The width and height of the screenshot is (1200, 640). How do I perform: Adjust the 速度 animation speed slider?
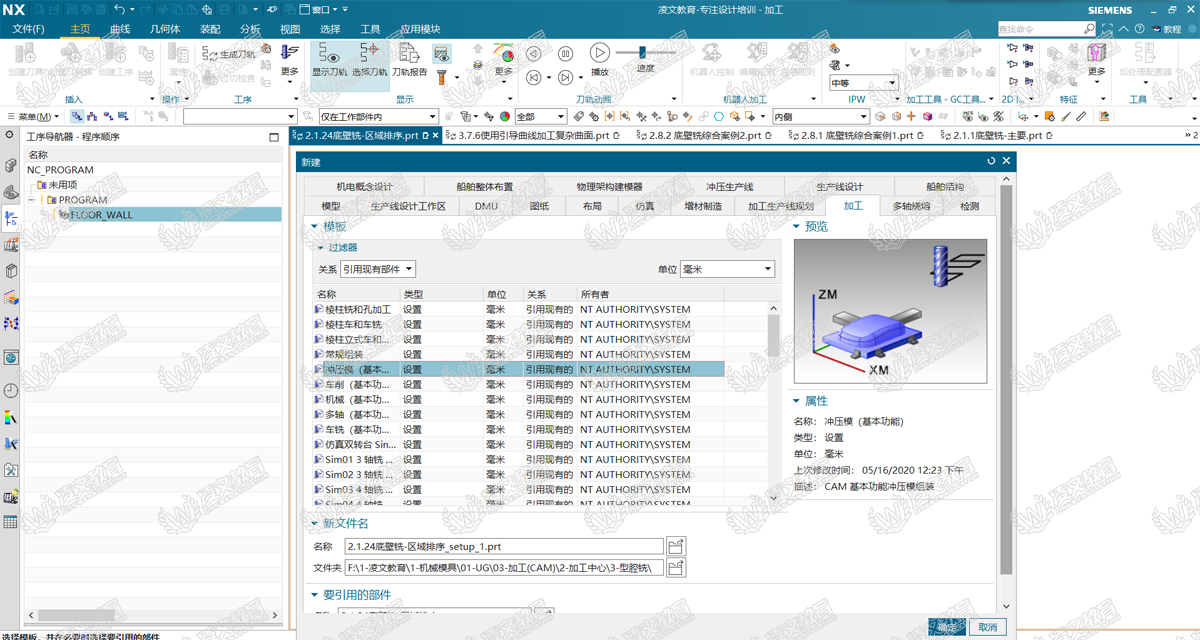pyautogui.click(x=645, y=52)
